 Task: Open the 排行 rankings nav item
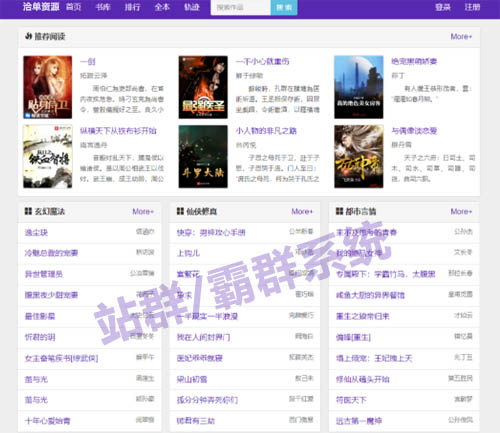click(132, 7)
